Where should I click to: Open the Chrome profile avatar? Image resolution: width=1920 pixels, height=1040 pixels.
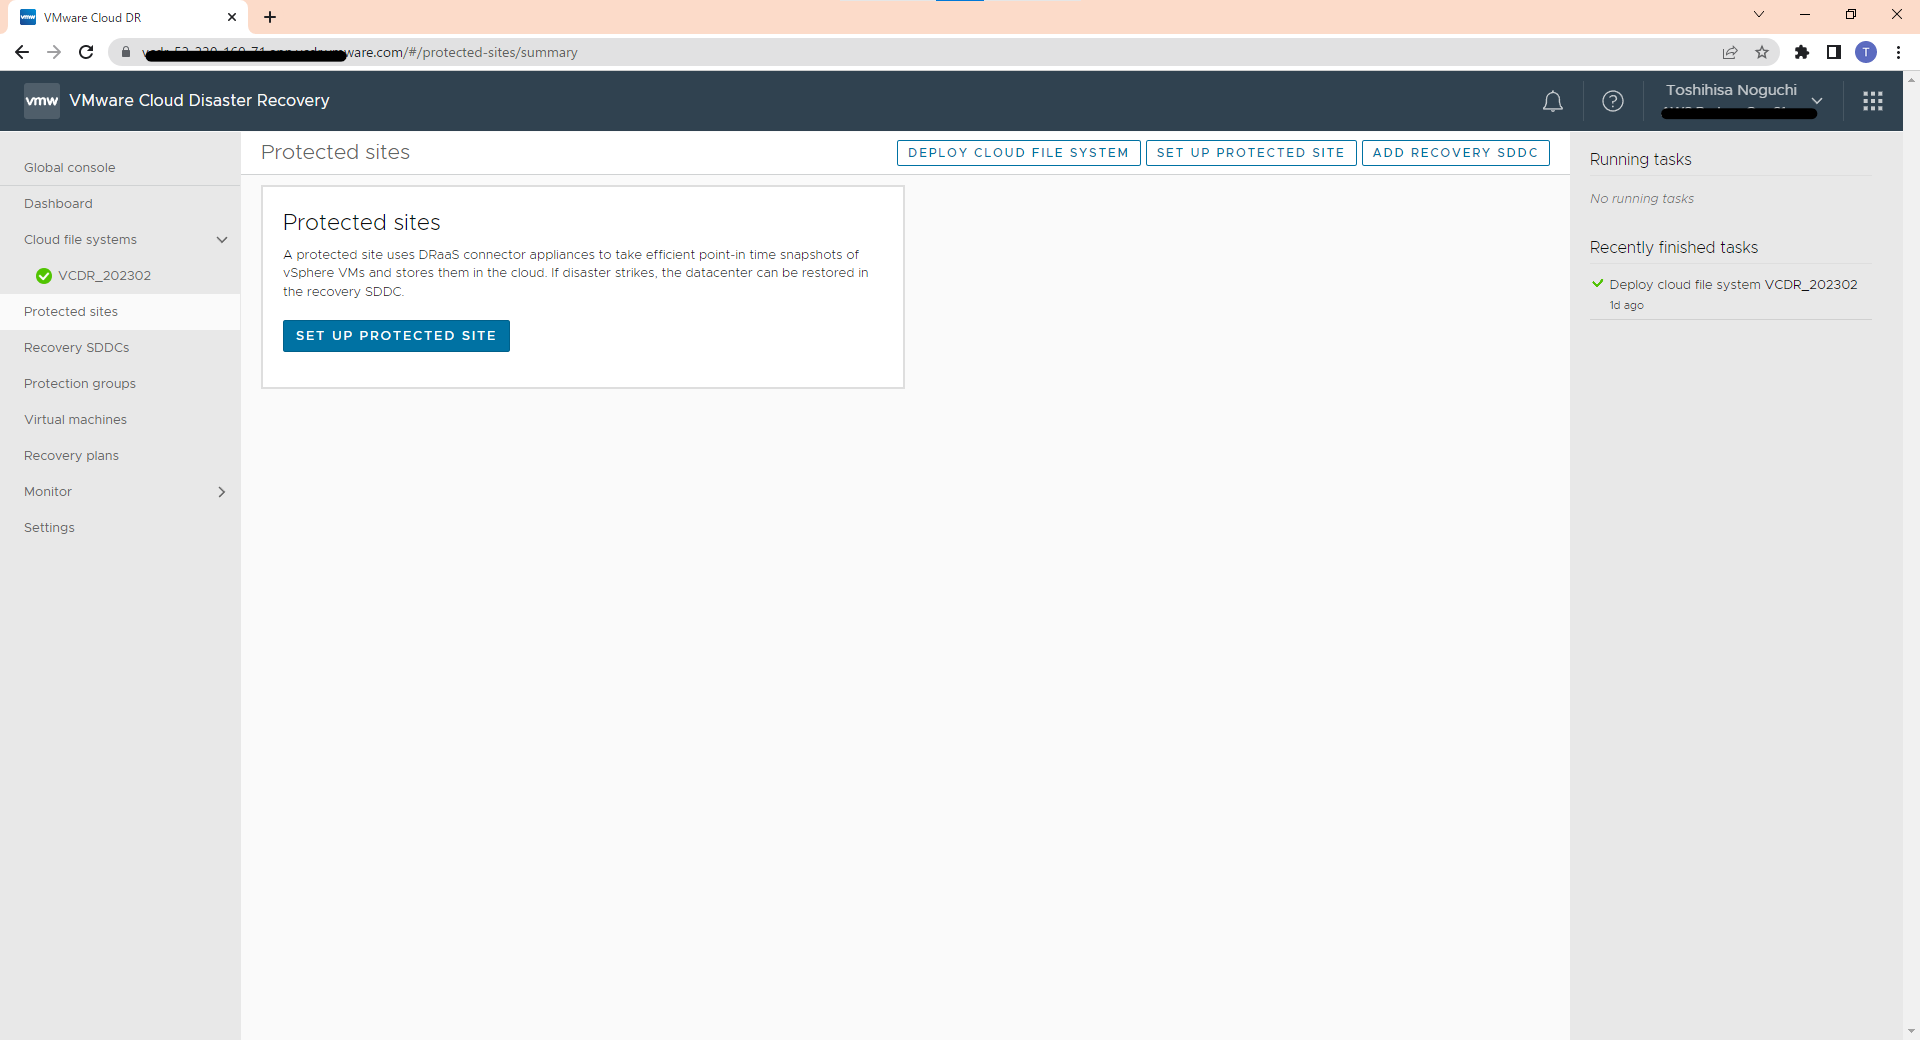pos(1866,52)
